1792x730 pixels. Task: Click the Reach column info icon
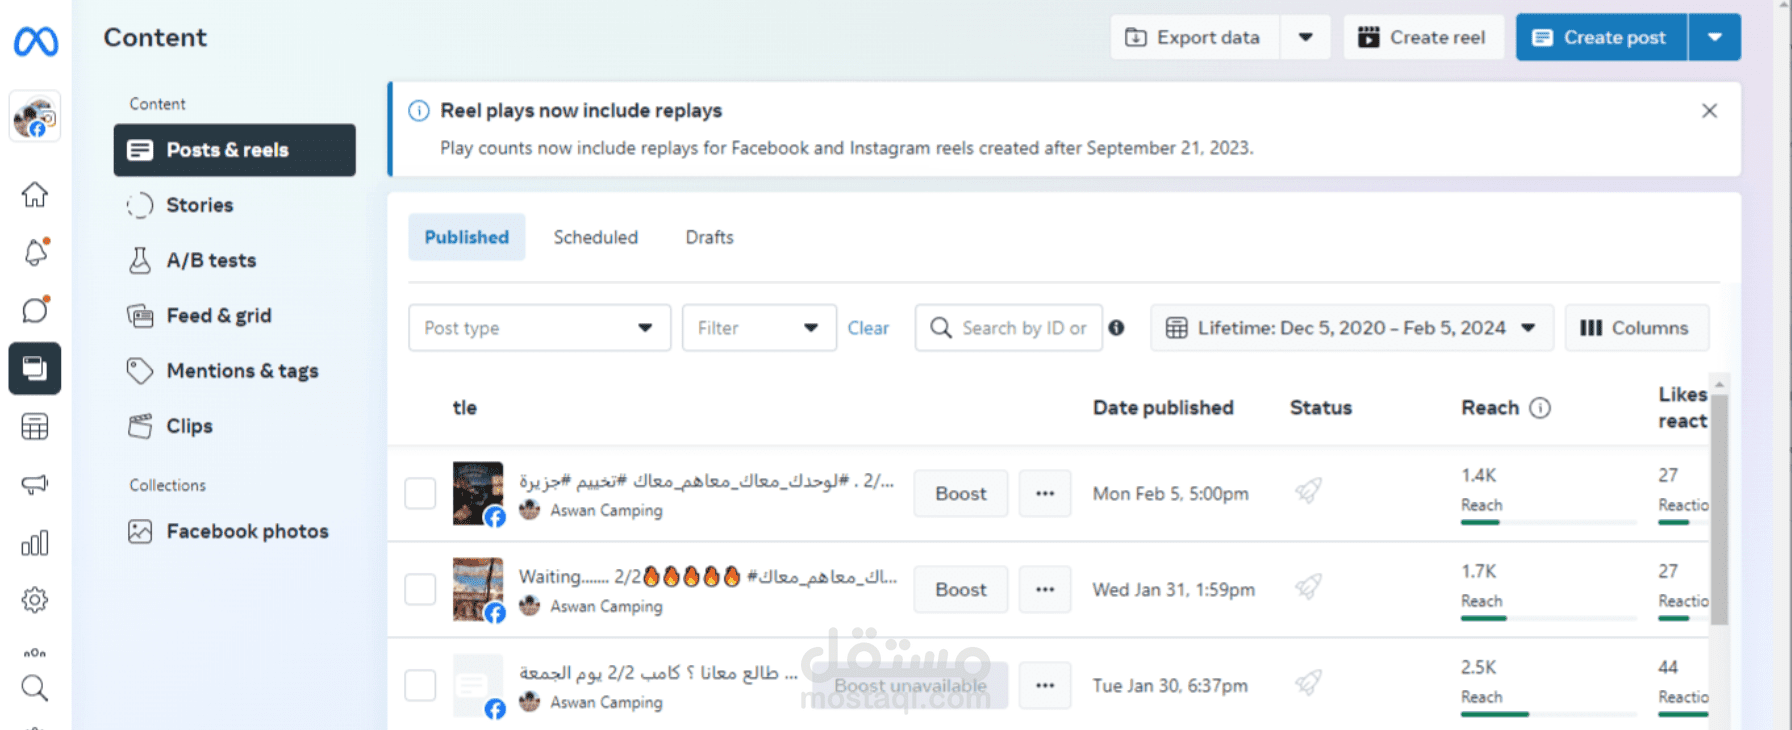click(x=1540, y=408)
